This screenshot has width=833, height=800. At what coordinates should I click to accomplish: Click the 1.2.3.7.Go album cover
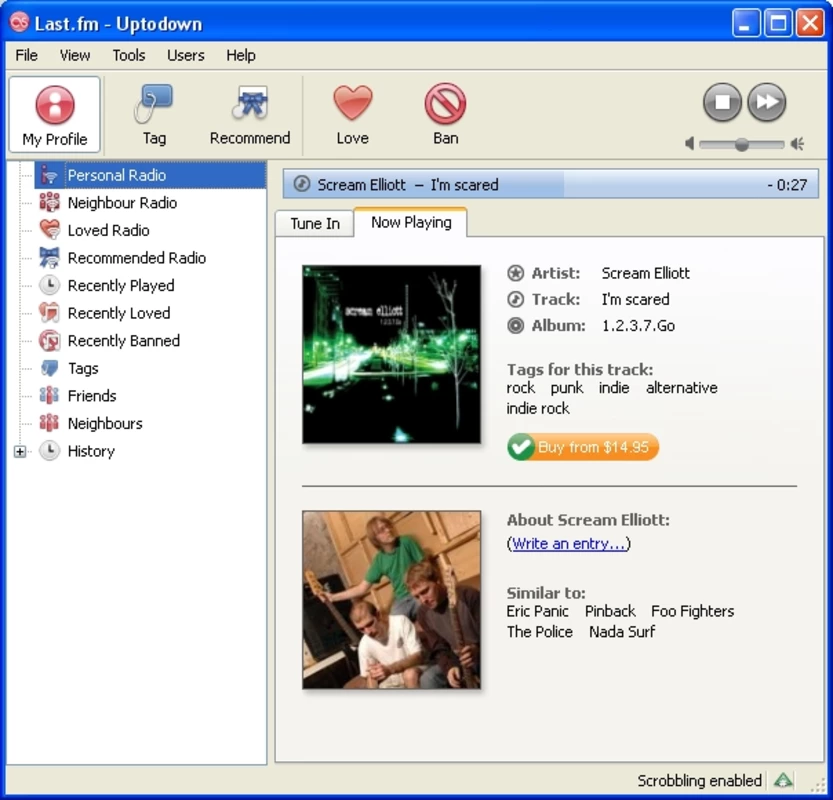(392, 354)
